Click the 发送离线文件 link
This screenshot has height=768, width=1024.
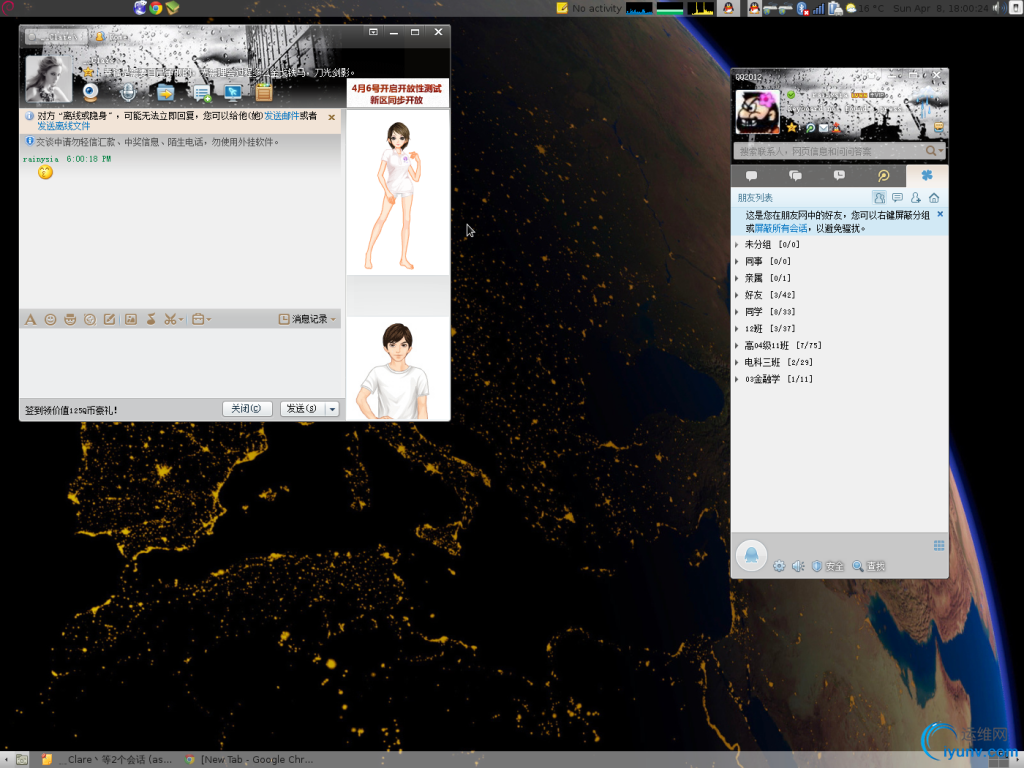63,126
